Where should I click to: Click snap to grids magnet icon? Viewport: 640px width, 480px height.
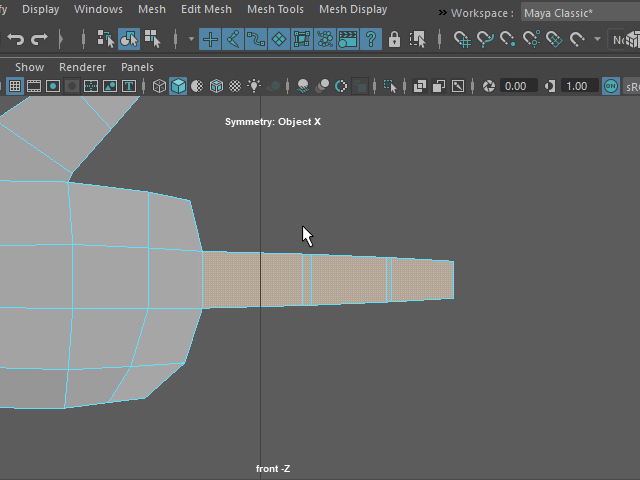[462, 39]
